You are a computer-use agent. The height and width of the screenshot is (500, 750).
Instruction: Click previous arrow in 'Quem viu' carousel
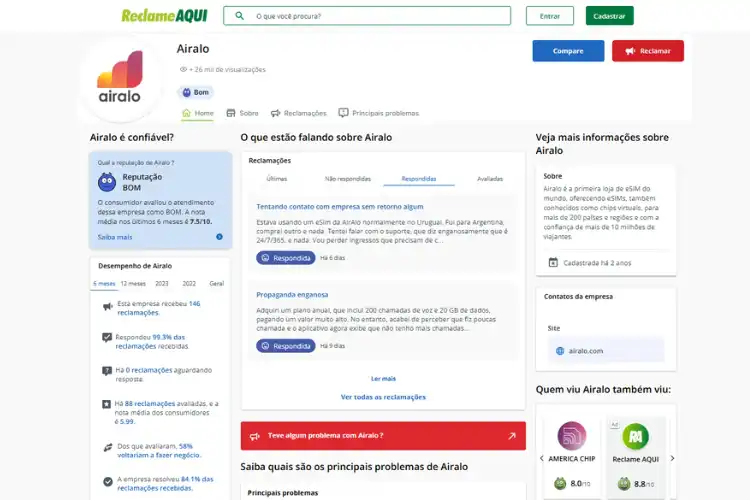pos(541,458)
